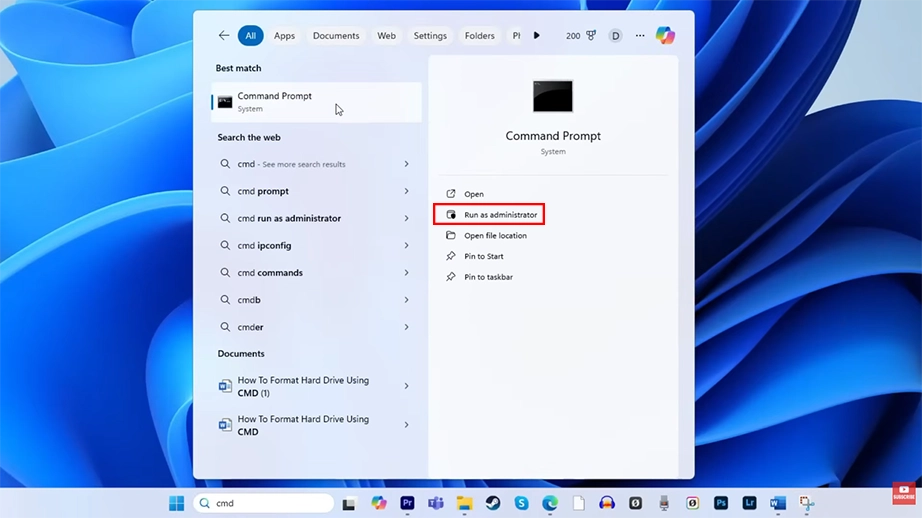Viewport: 922px width, 518px height.
Task: Go back using the search panel arrow
Action: (224, 35)
